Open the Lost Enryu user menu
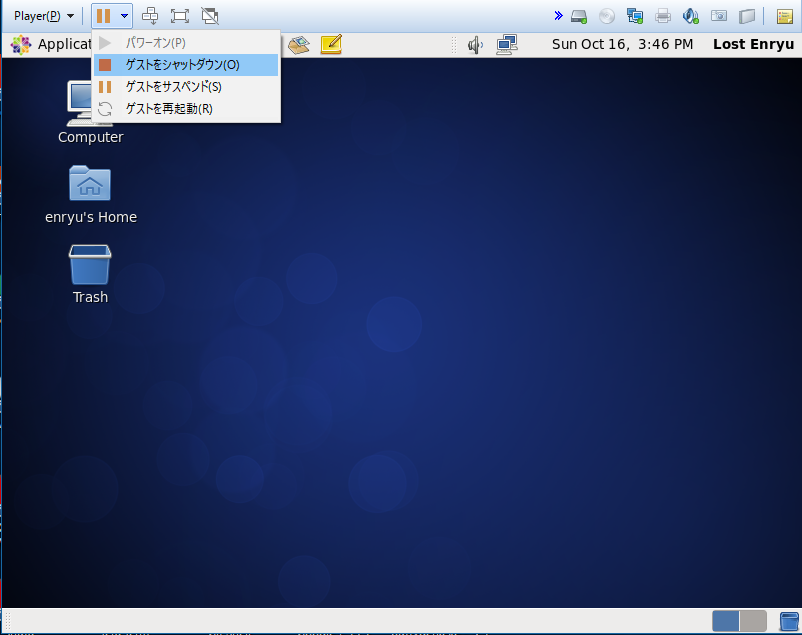The height and width of the screenshot is (635, 802). [x=753, y=45]
